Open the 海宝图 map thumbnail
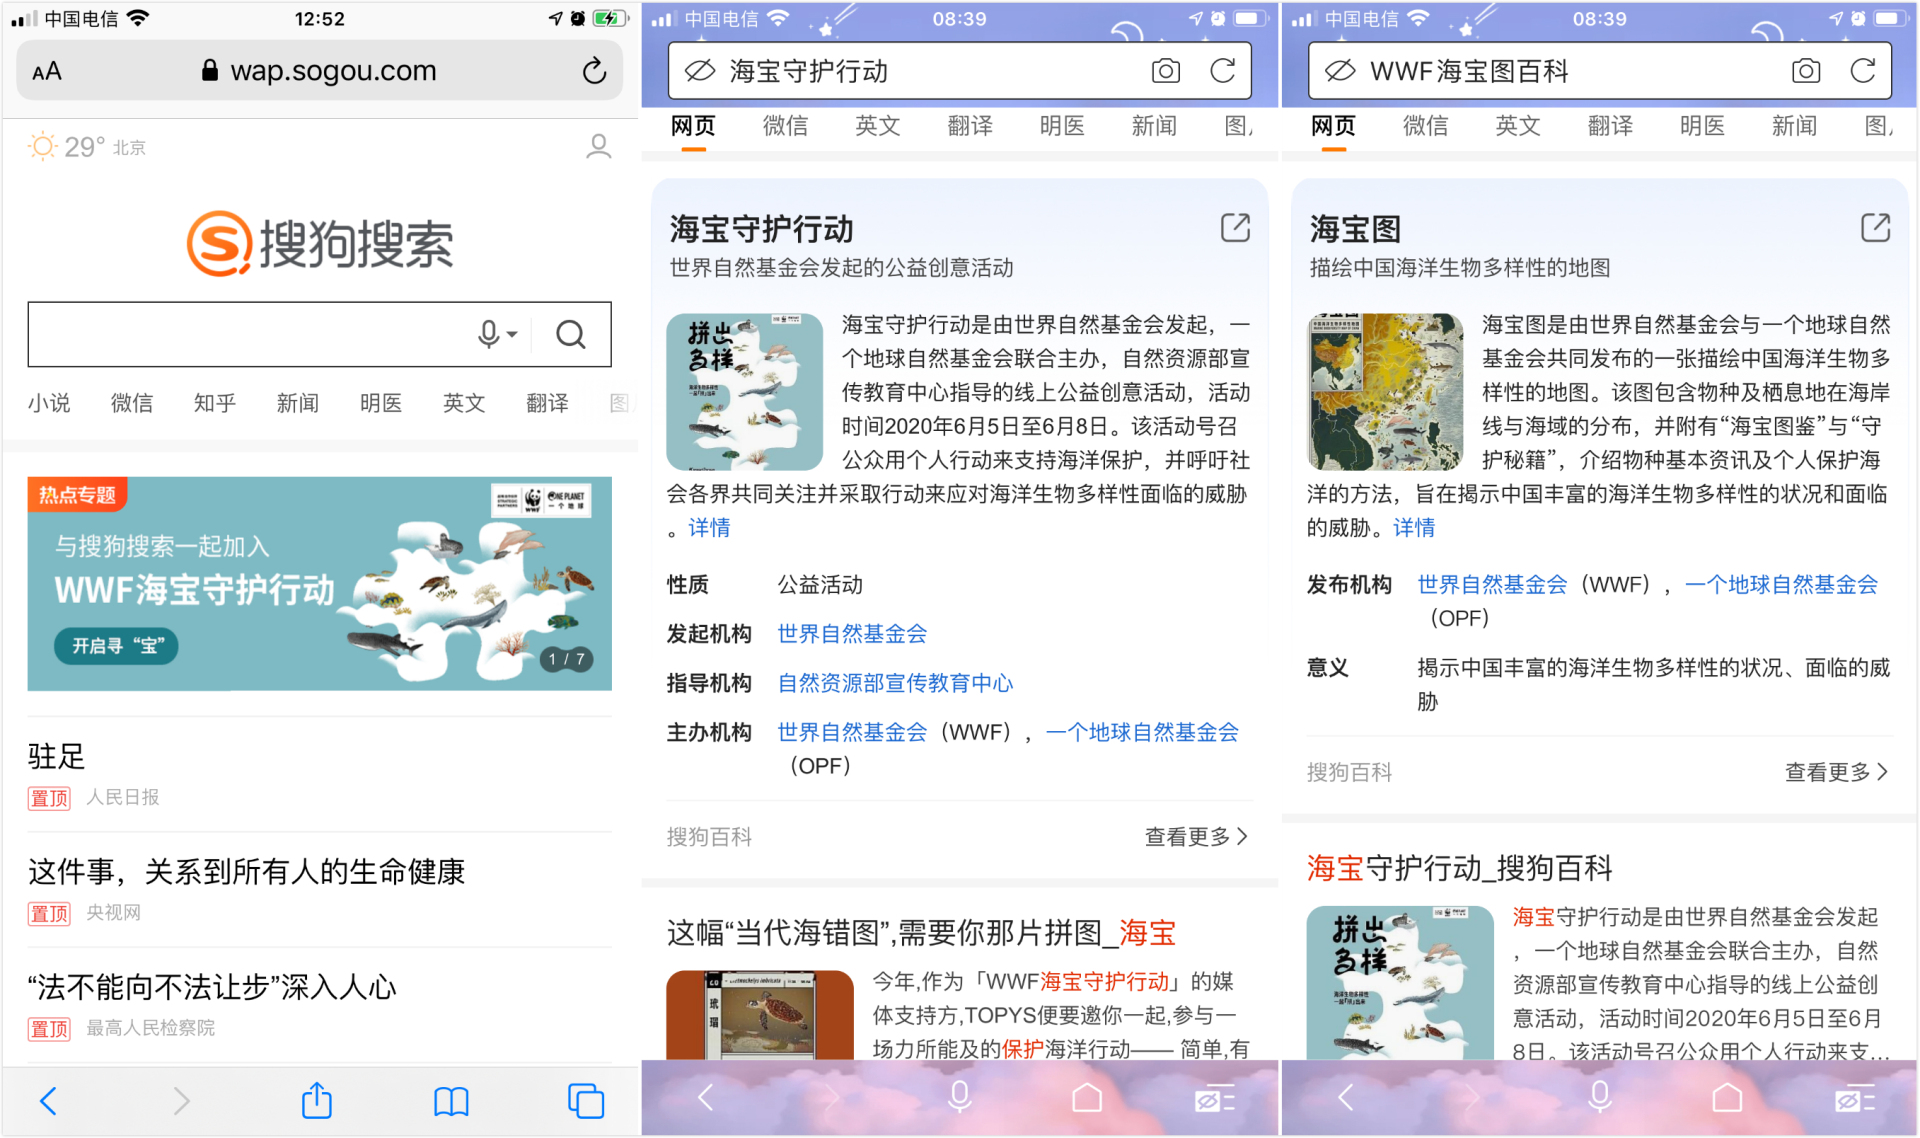1920x1138 pixels. coord(1385,392)
